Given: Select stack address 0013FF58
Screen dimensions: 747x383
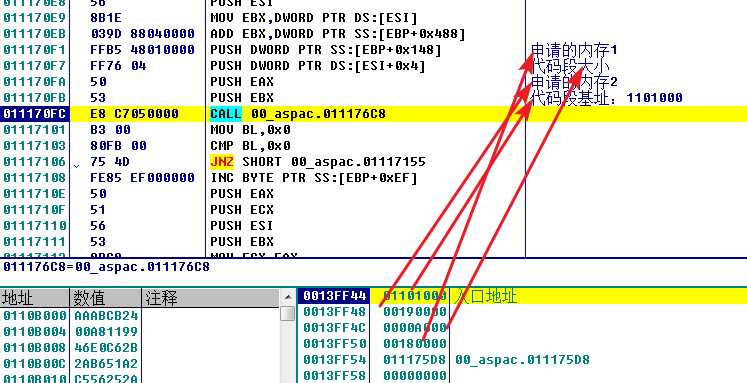Looking at the screenshot, I should (x=335, y=375).
